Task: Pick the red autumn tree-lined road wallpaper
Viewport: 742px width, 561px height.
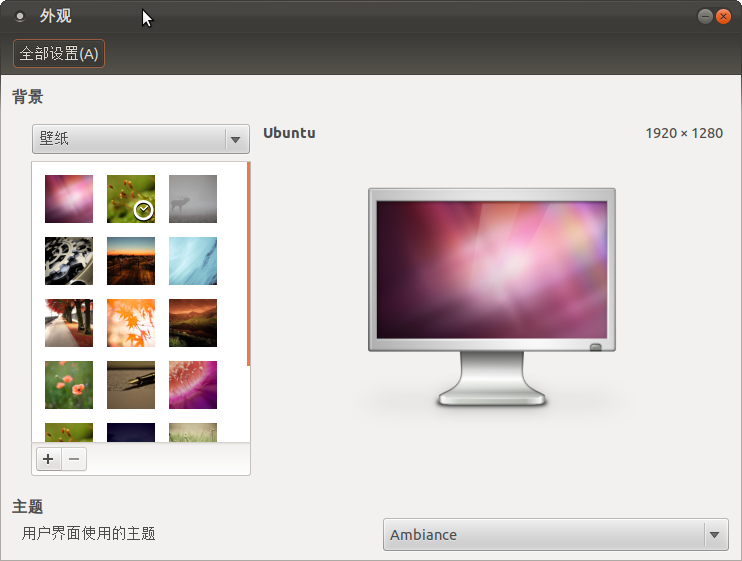Action: click(x=69, y=323)
